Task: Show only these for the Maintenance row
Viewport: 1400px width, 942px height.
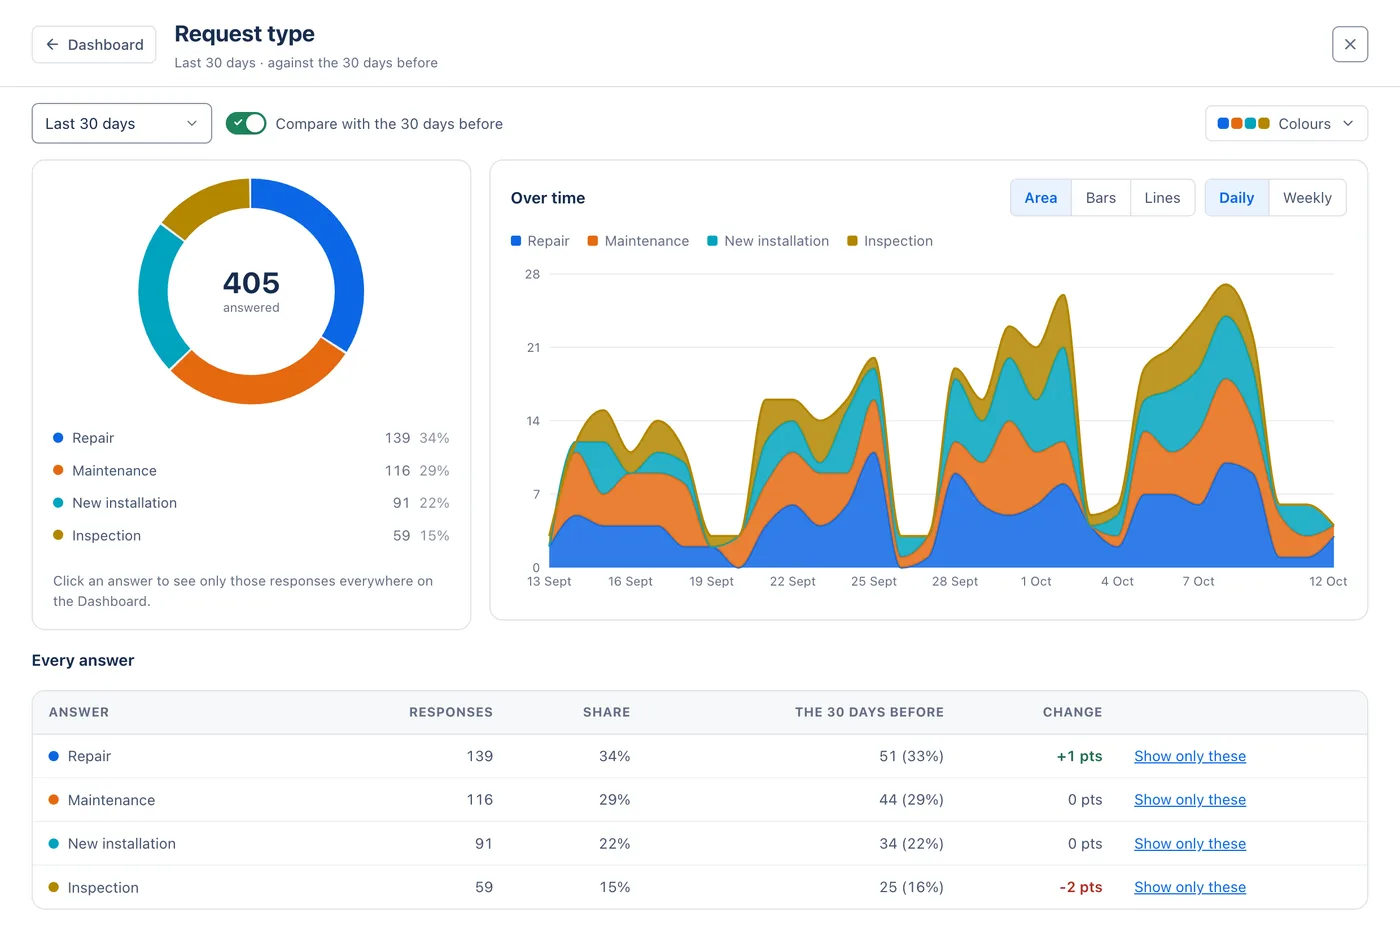Action: point(1190,800)
